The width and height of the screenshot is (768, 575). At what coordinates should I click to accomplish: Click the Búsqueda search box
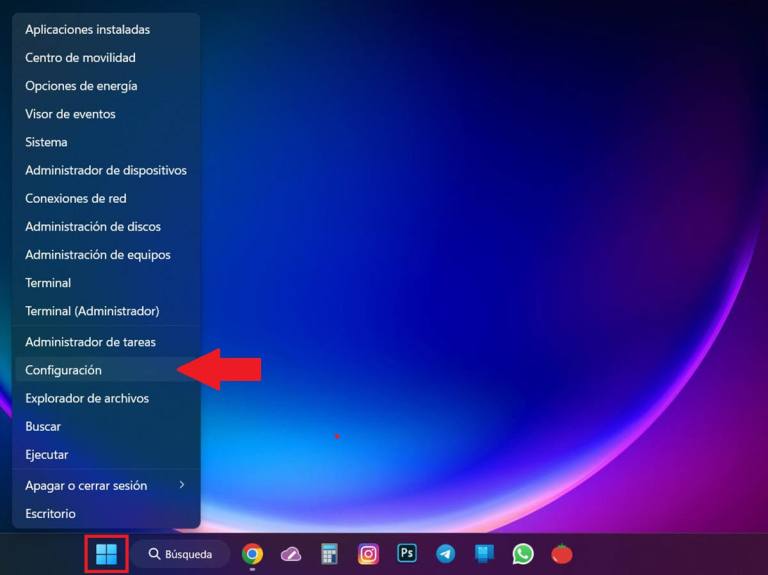pyautogui.click(x=181, y=553)
